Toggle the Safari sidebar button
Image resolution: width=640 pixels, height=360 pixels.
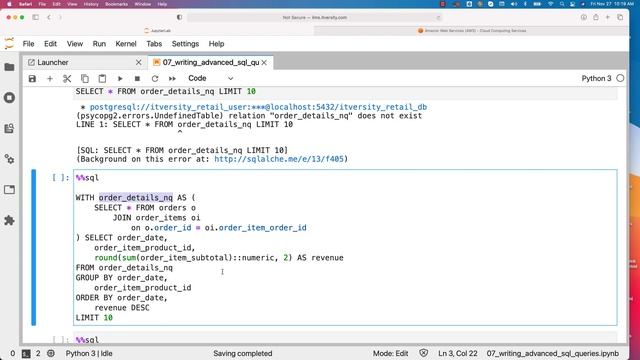pyautogui.click(x=36, y=17)
